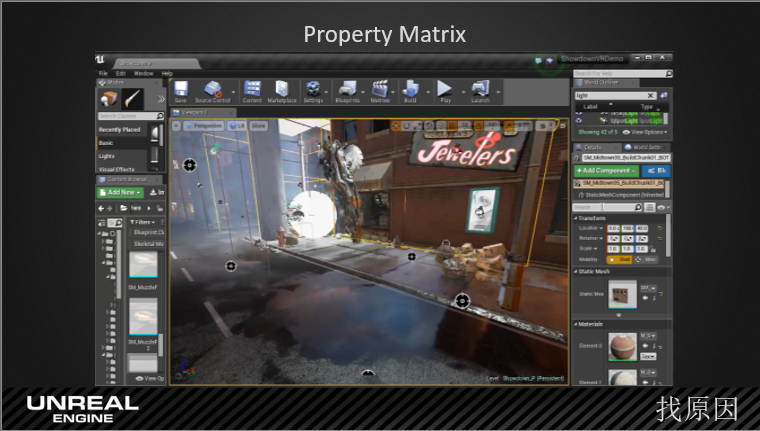Click the tutorial graduation cap icon
Viewport: 760px width, 431px height.
[550, 61]
